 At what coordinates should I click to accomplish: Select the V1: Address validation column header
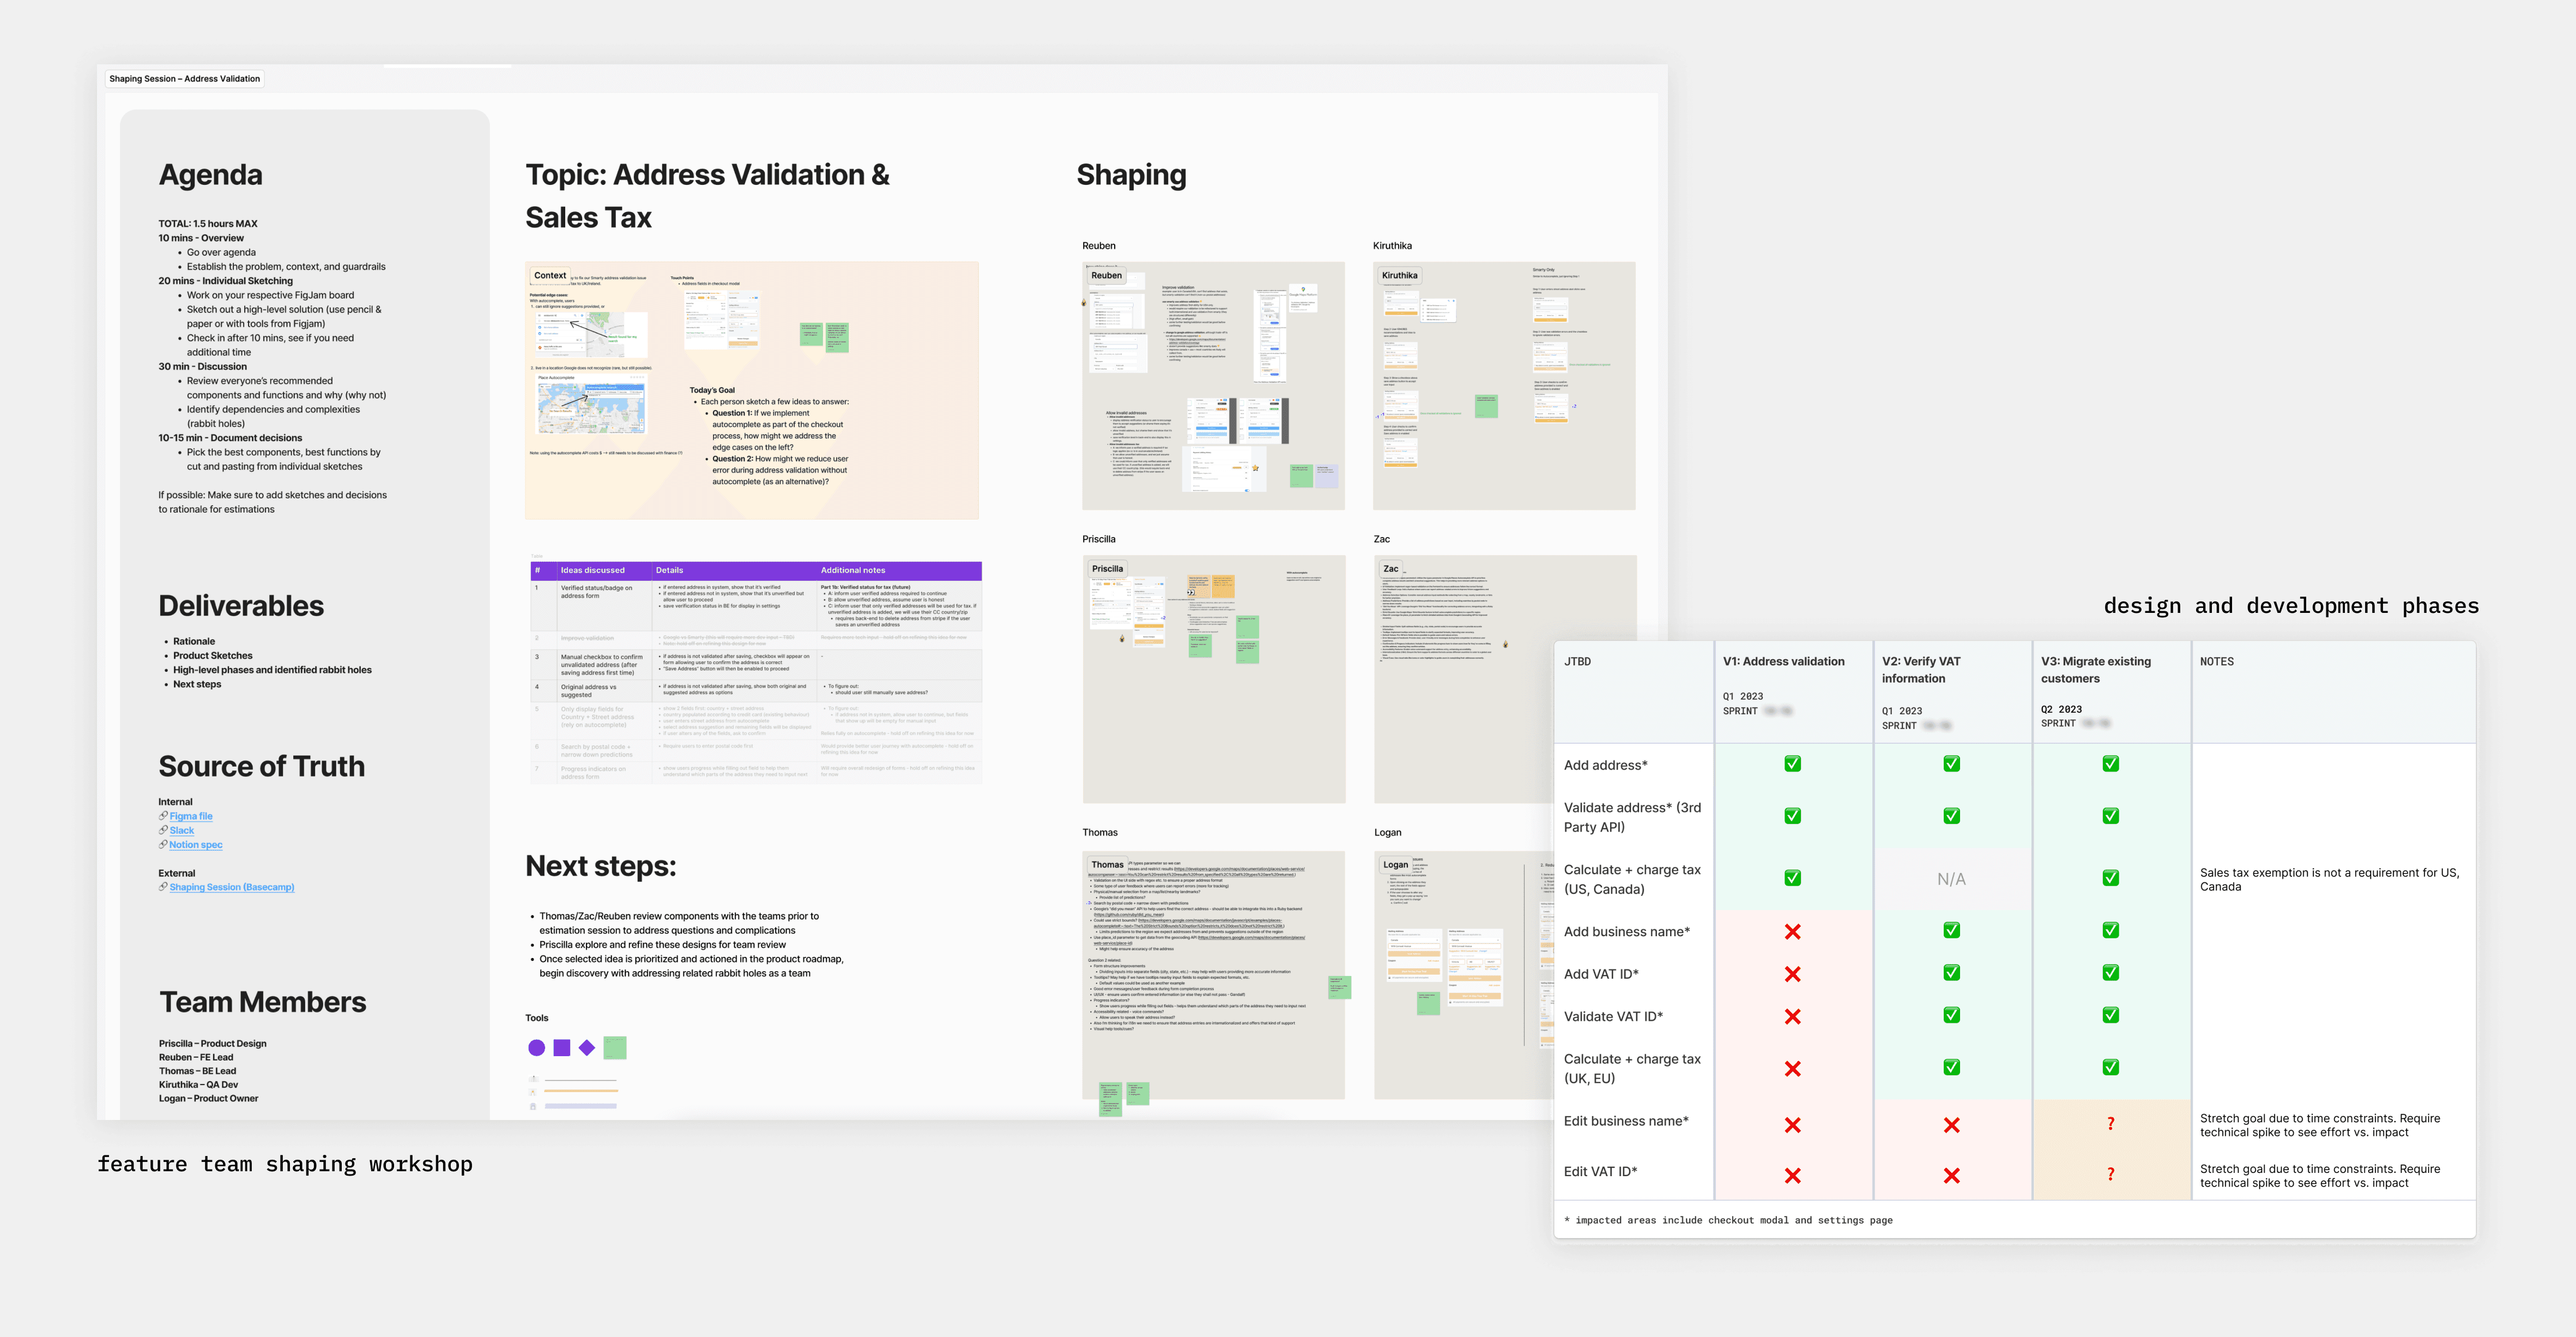pos(1783,661)
